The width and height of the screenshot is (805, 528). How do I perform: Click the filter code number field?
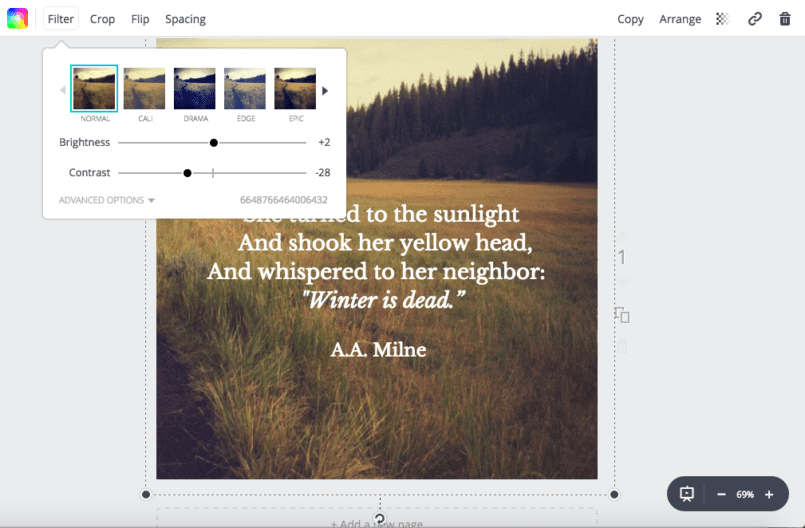coord(284,200)
